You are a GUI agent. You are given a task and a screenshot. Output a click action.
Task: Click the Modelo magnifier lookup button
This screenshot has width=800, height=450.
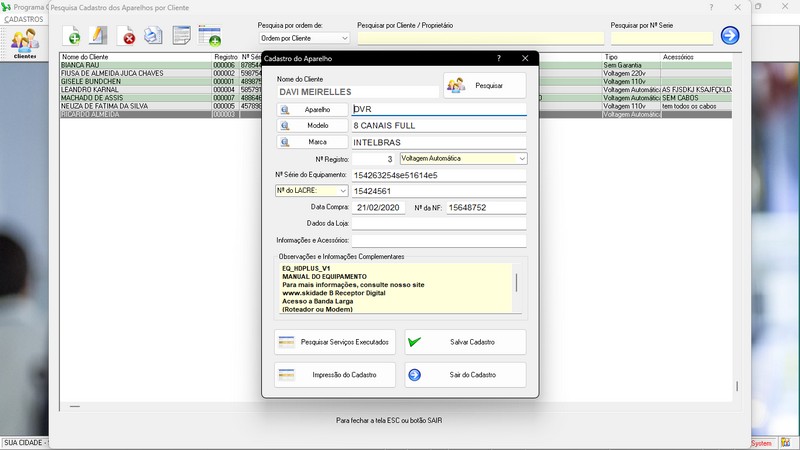[312, 125]
